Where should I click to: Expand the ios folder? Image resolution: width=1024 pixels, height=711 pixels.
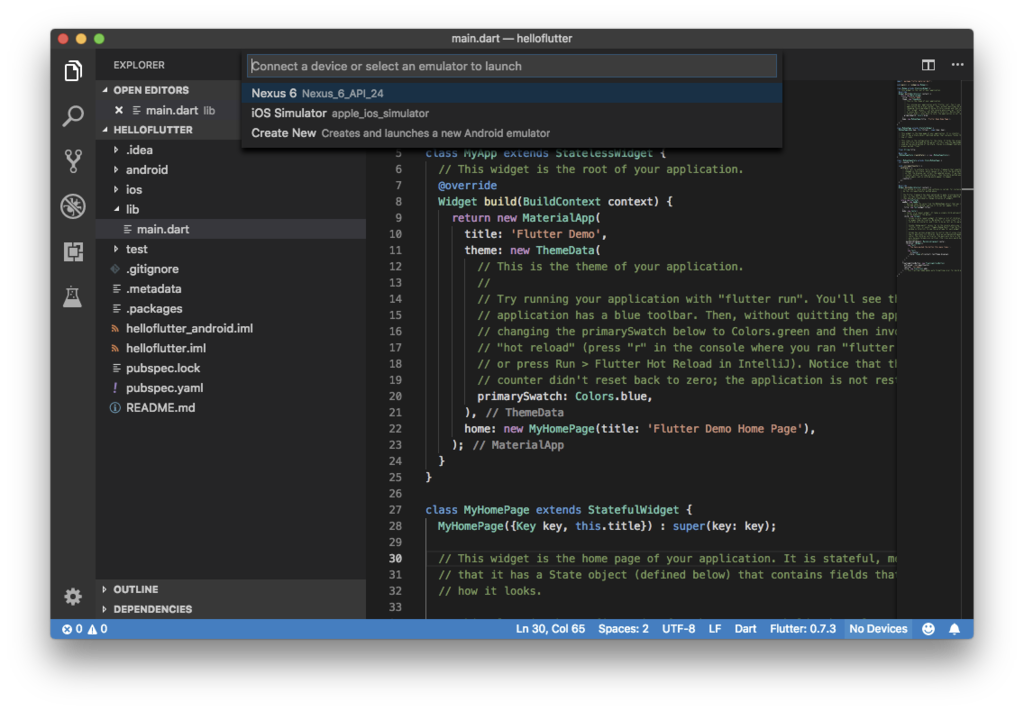116,189
